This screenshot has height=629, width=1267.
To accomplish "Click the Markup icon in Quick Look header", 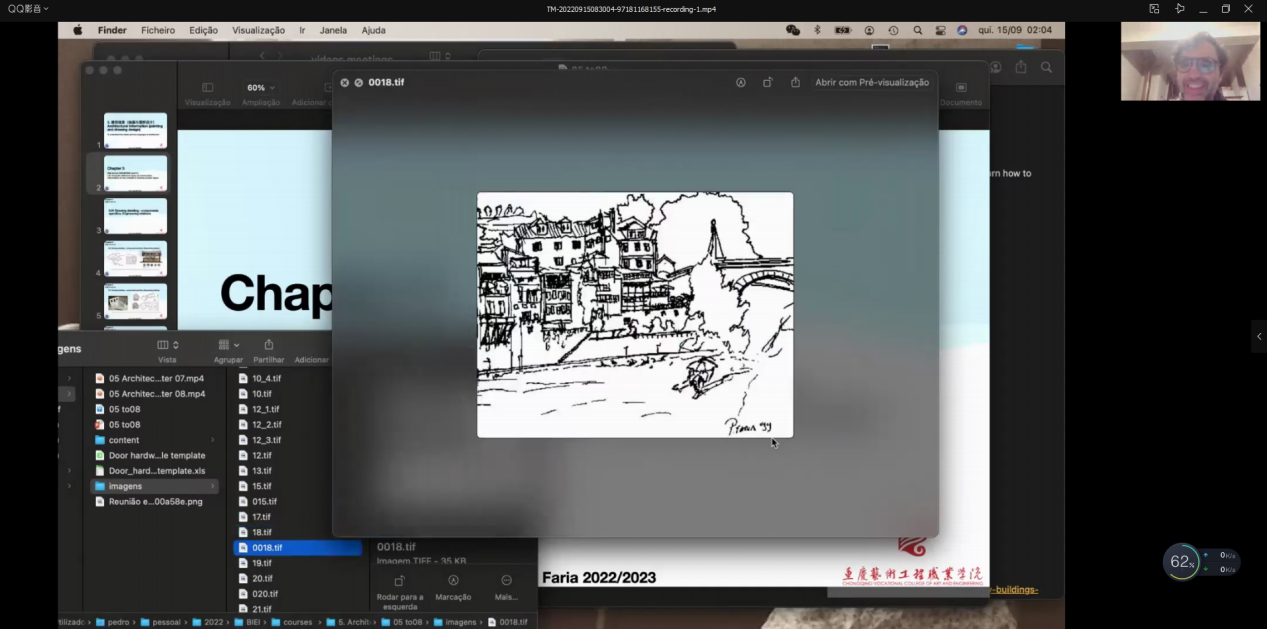I will click(x=741, y=83).
